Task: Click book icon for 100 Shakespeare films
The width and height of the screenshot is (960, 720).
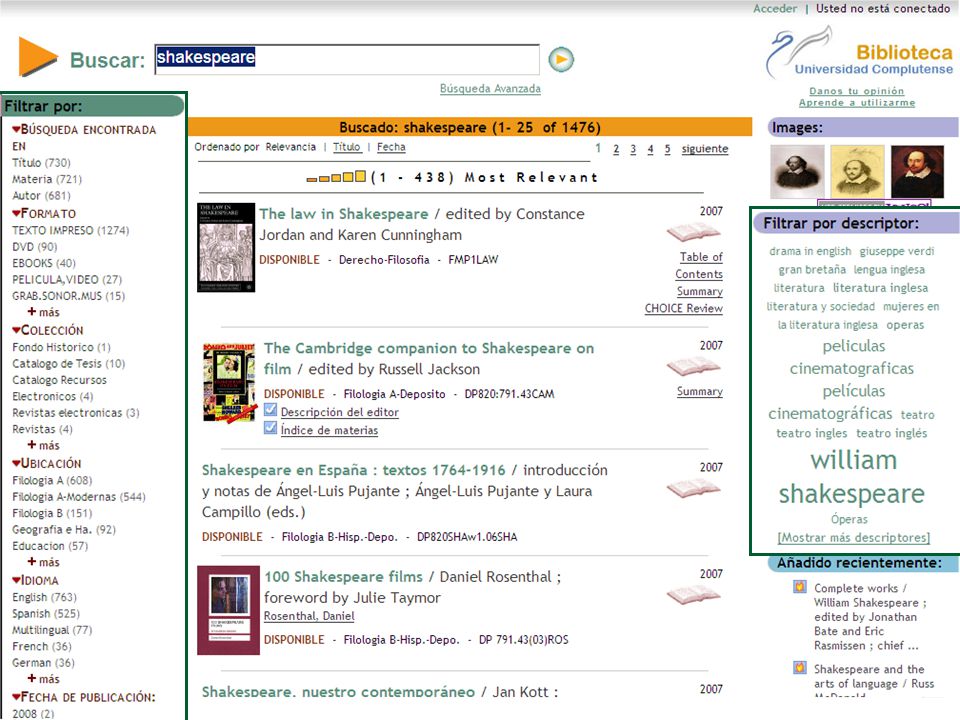Action: pyautogui.click(x=693, y=595)
